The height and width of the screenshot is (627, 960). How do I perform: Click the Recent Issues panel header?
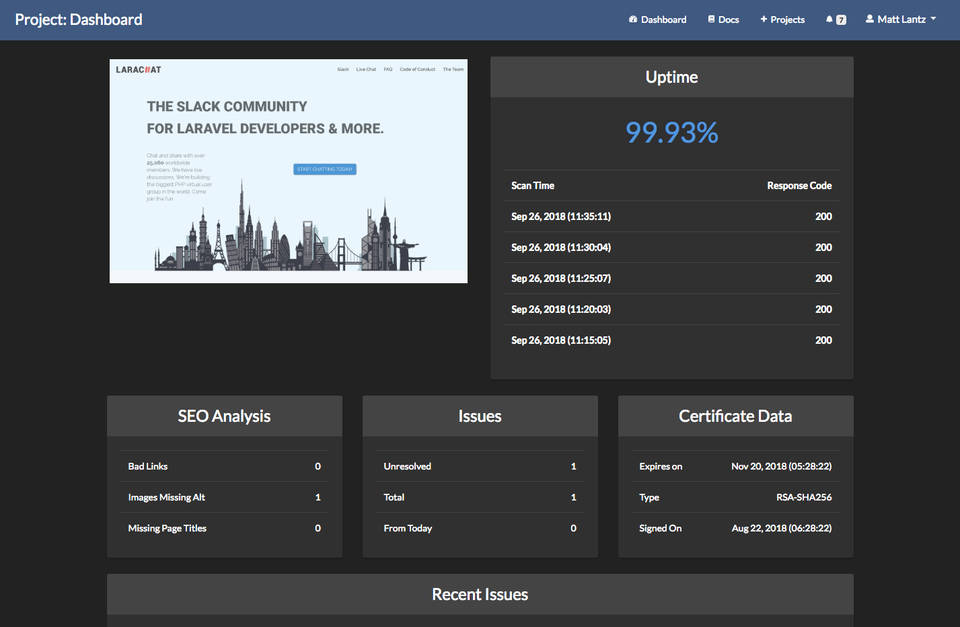click(480, 594)
